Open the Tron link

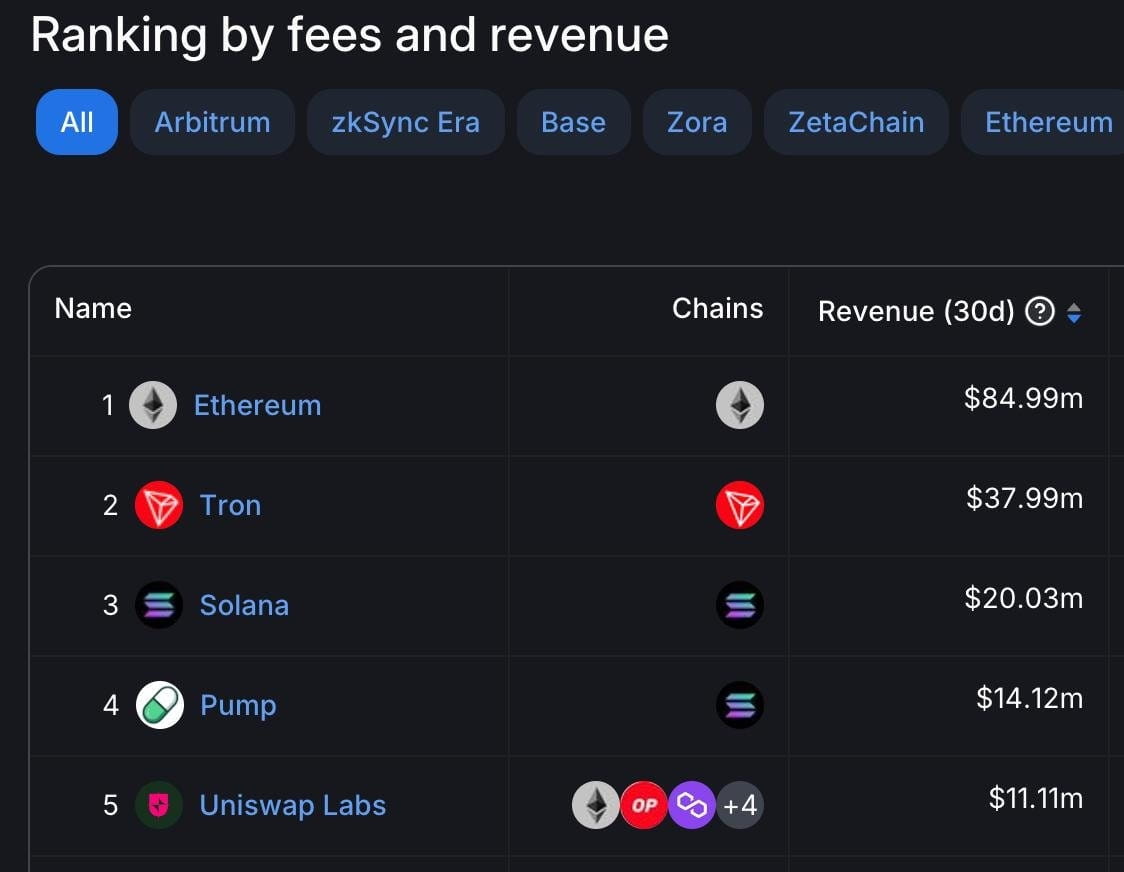coord(231,505)
